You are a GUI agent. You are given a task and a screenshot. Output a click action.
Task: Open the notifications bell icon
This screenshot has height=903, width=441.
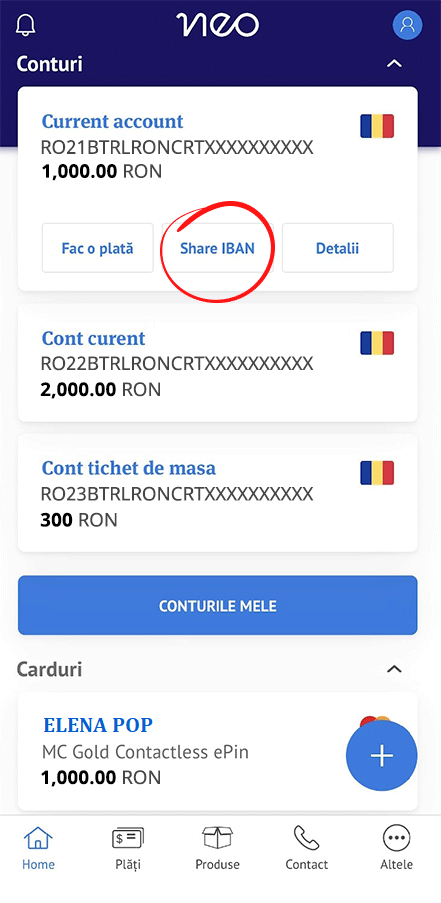[x=26, y=25]
